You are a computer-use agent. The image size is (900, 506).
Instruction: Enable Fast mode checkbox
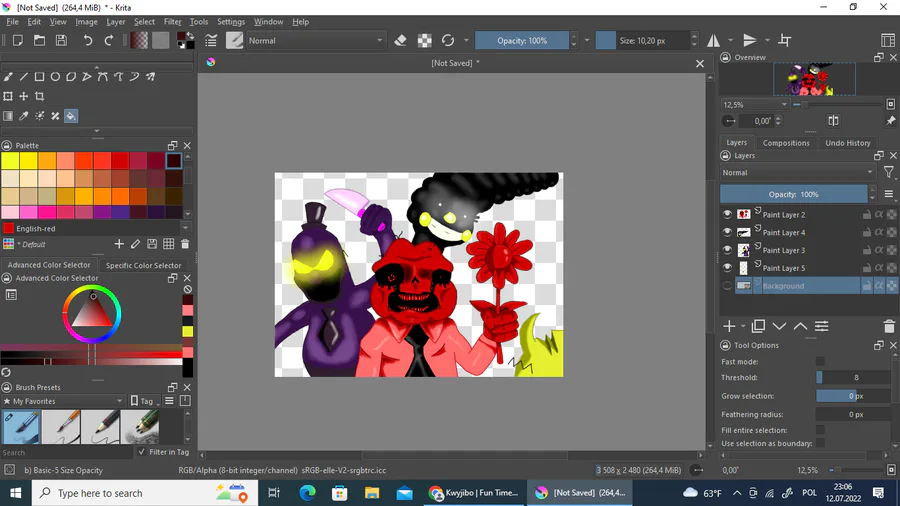point(820,361)
